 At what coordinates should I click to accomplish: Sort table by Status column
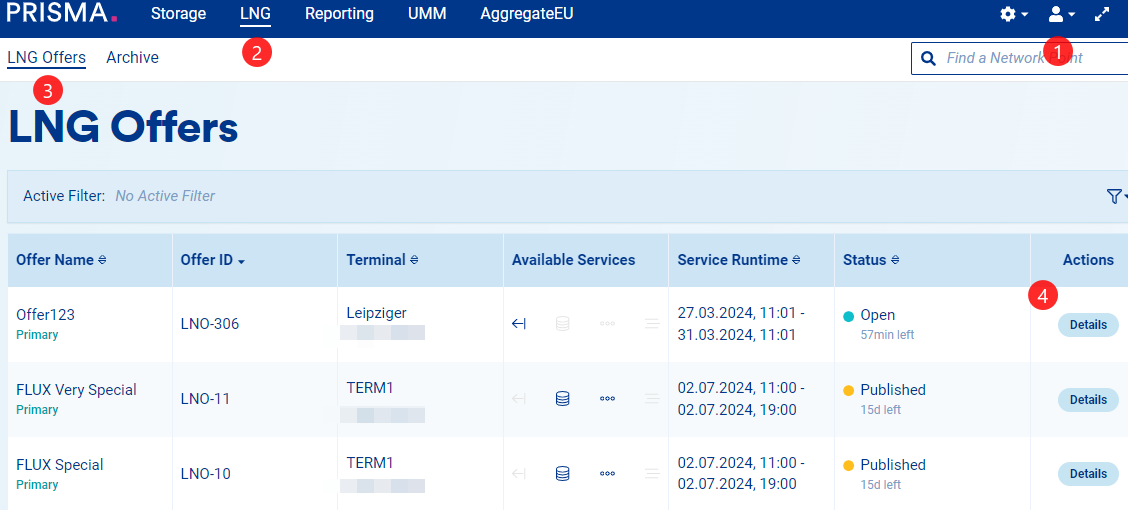pos(870,260)
